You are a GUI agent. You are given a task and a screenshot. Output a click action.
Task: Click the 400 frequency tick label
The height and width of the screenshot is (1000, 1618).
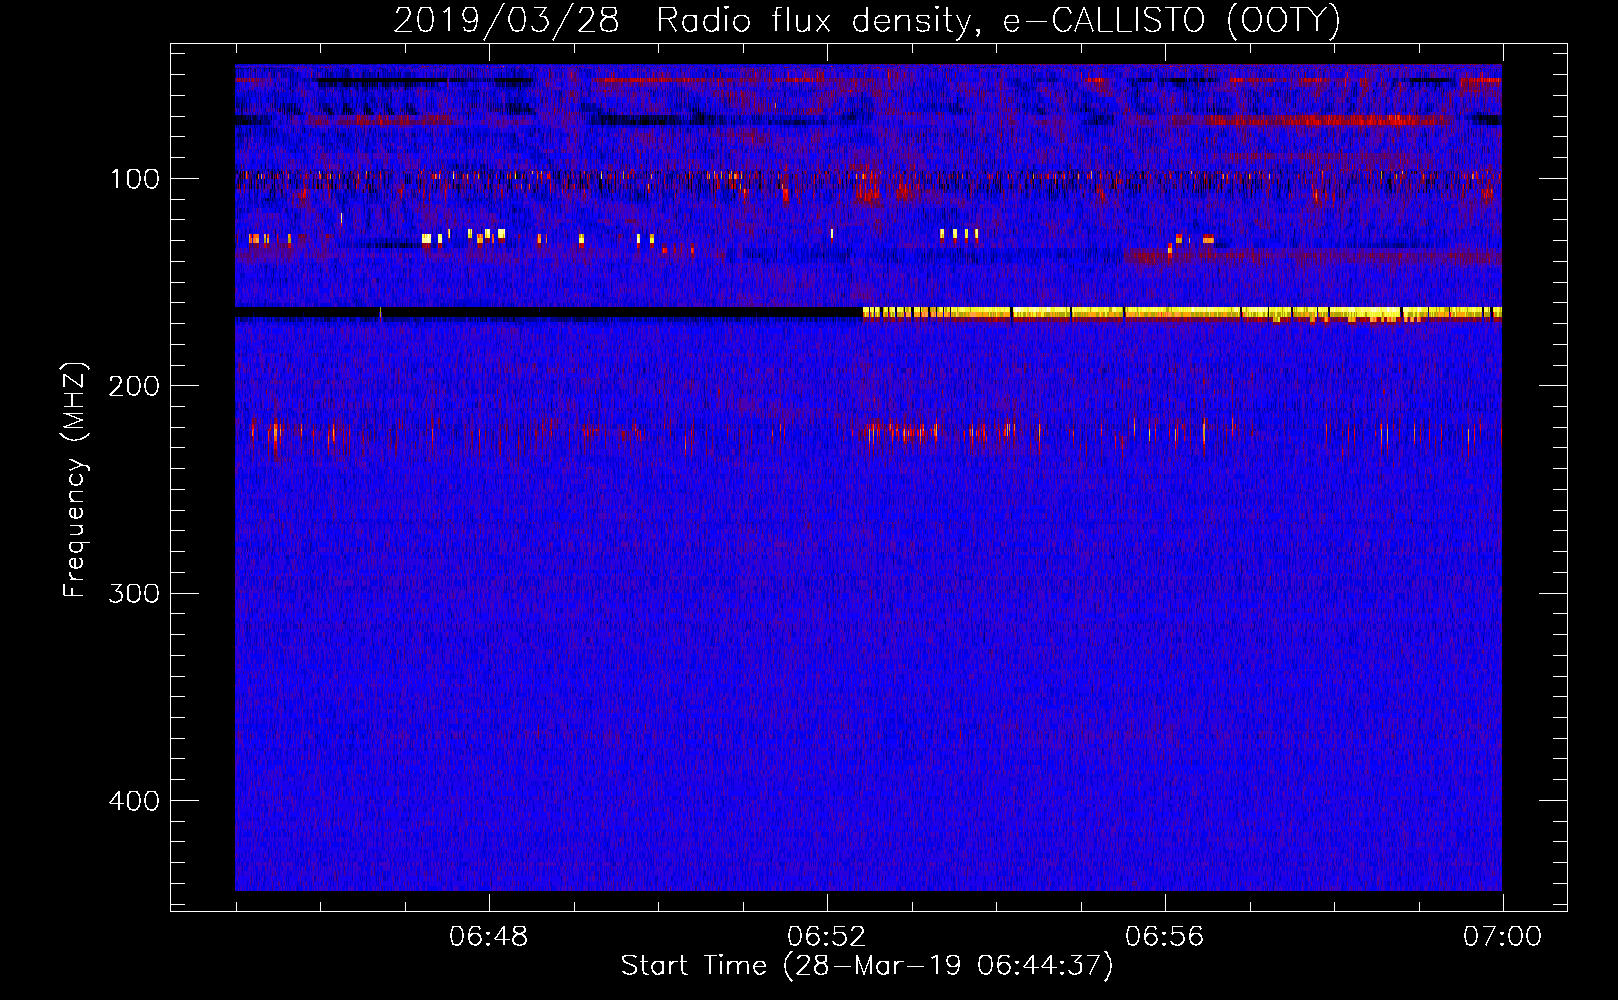[134, 801]
